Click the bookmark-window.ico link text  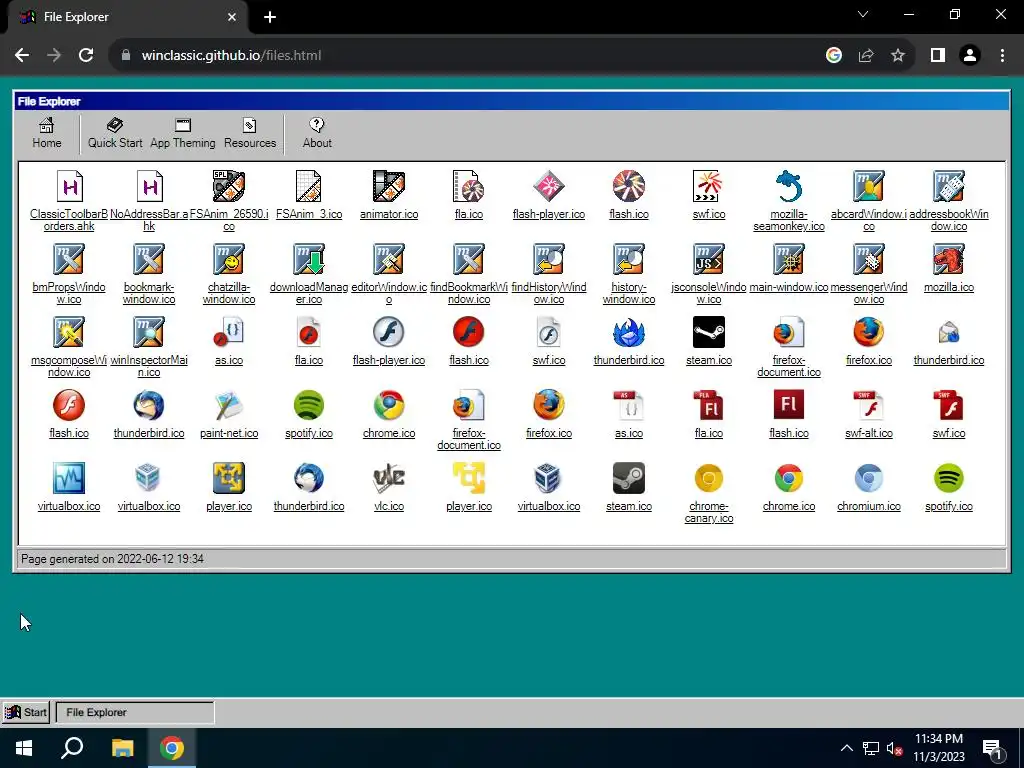click(x=149, y=293)
